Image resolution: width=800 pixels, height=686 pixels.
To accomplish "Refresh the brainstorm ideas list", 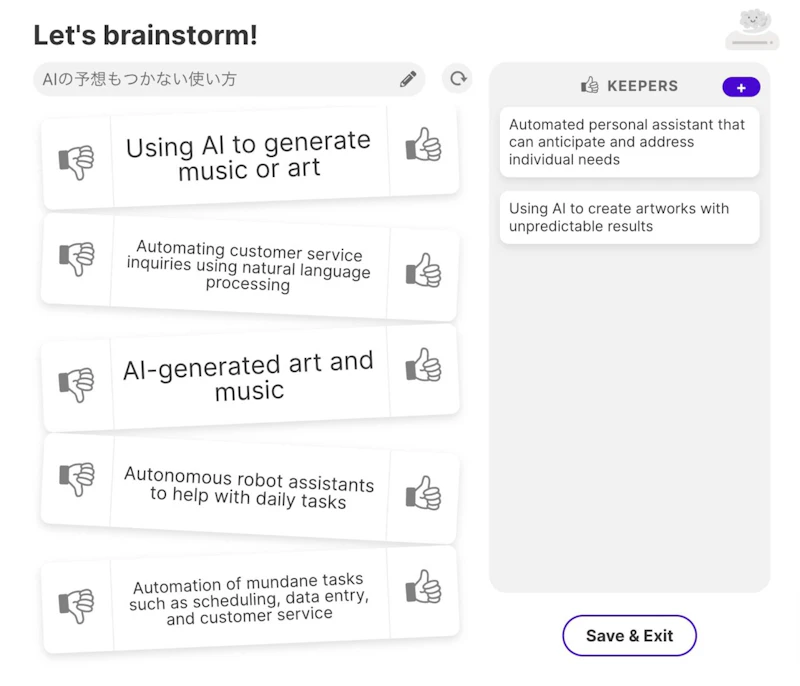I will tap(458, 78).
